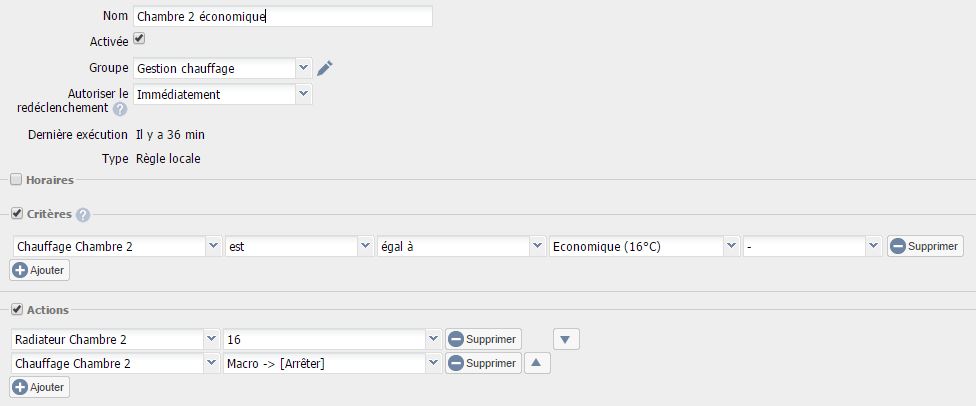Remove the Radiateur Chambre 2 action
This screenshot has height=406, width=976.
click(x=483, y=339)
